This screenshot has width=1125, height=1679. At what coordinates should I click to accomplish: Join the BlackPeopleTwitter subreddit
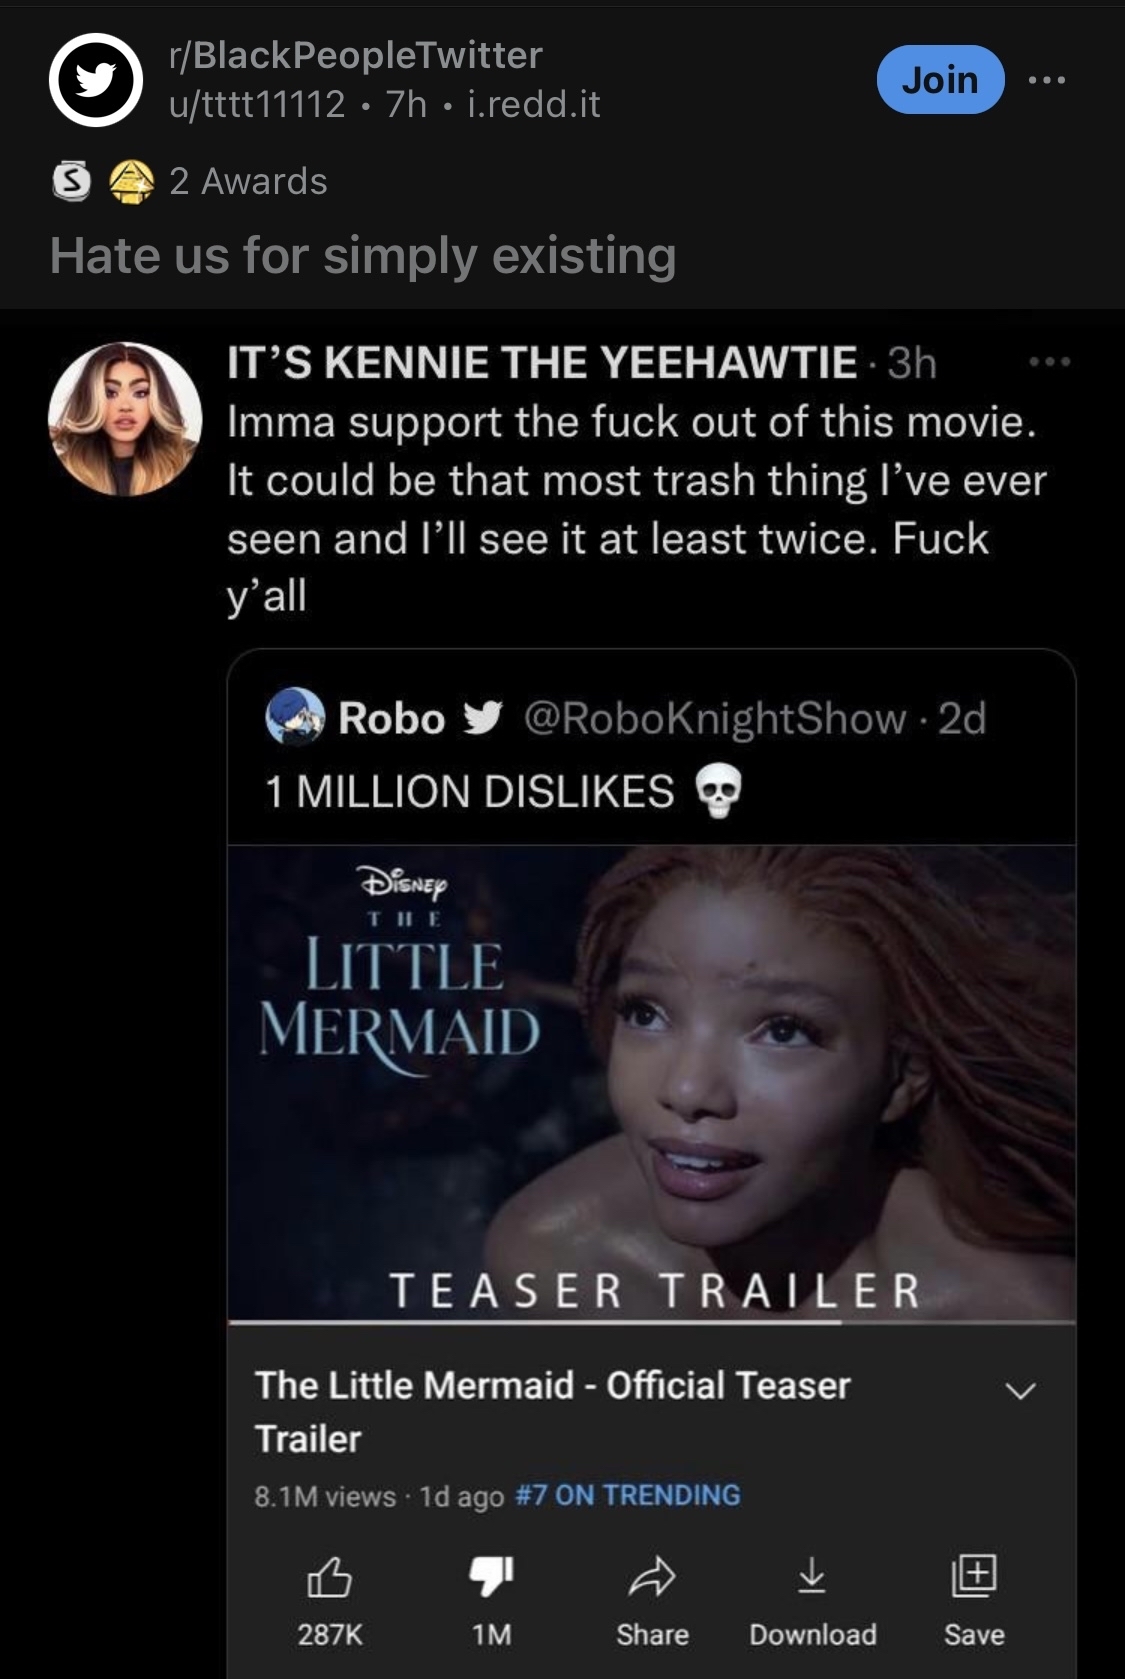939,80
